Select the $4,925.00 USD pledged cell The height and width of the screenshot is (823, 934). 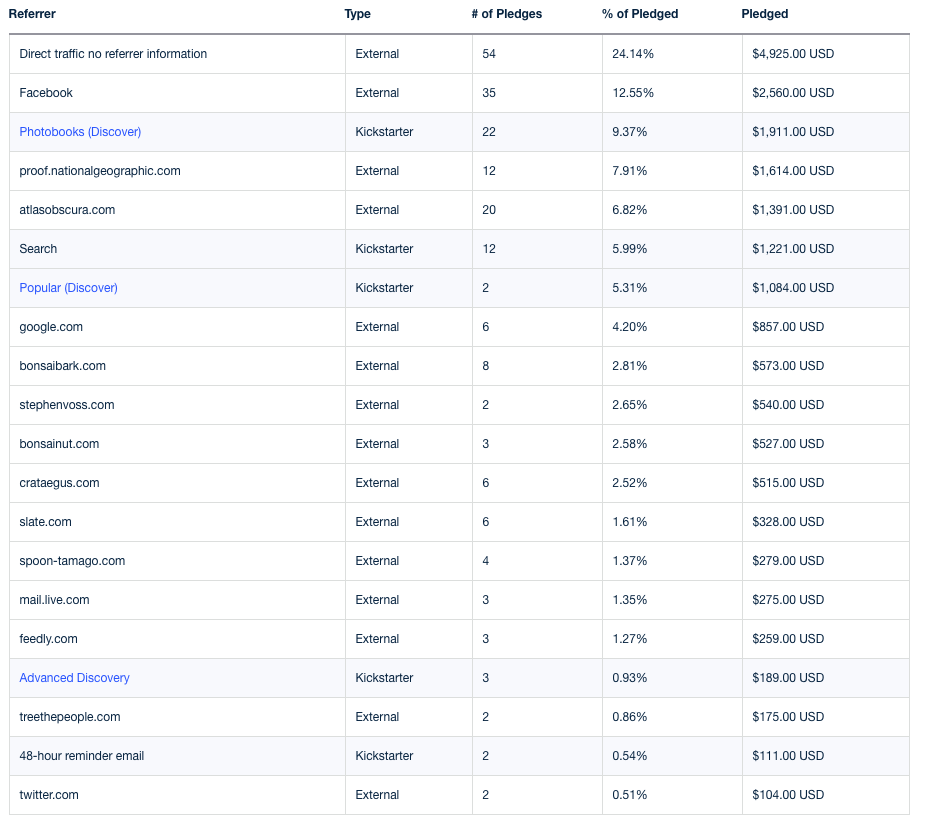826,54
